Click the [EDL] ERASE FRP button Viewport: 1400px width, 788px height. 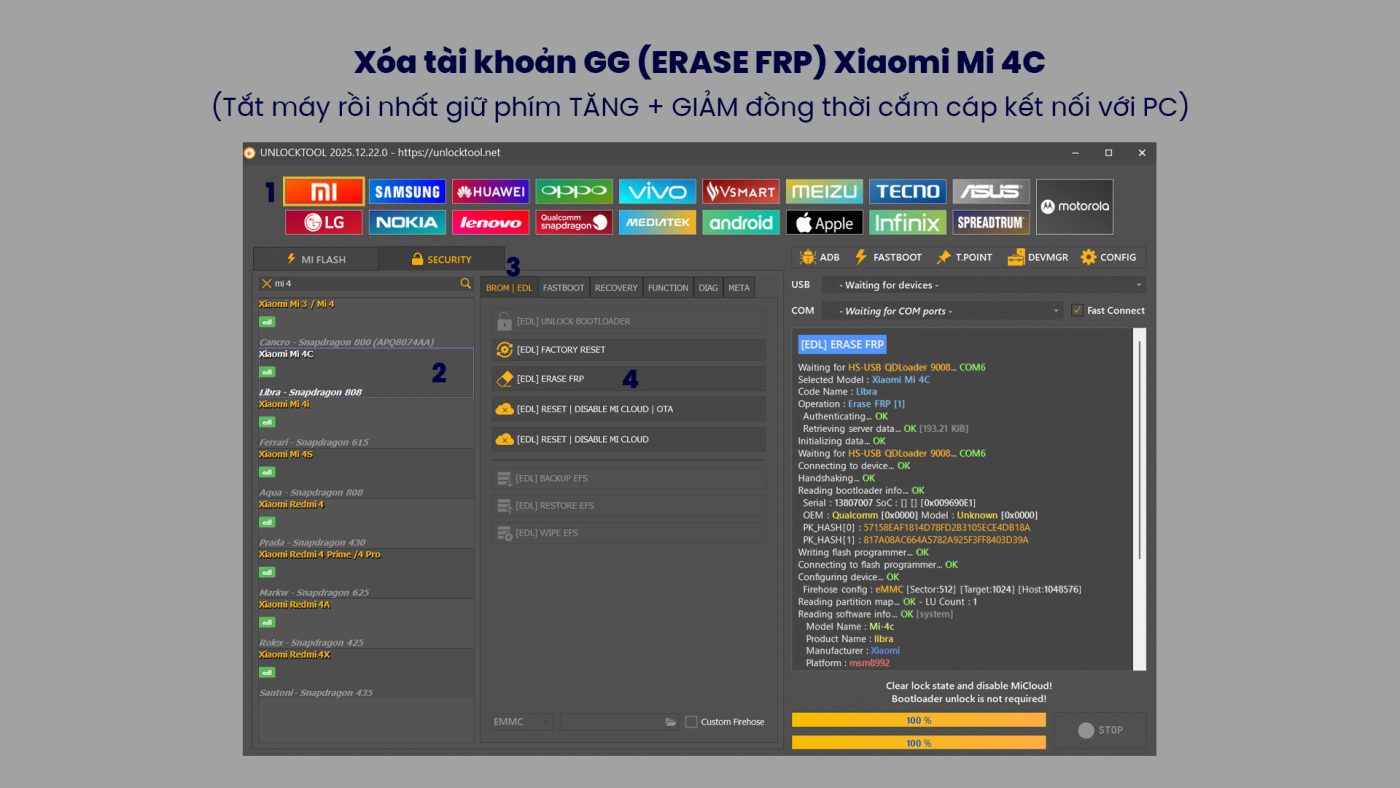(629, 379)
